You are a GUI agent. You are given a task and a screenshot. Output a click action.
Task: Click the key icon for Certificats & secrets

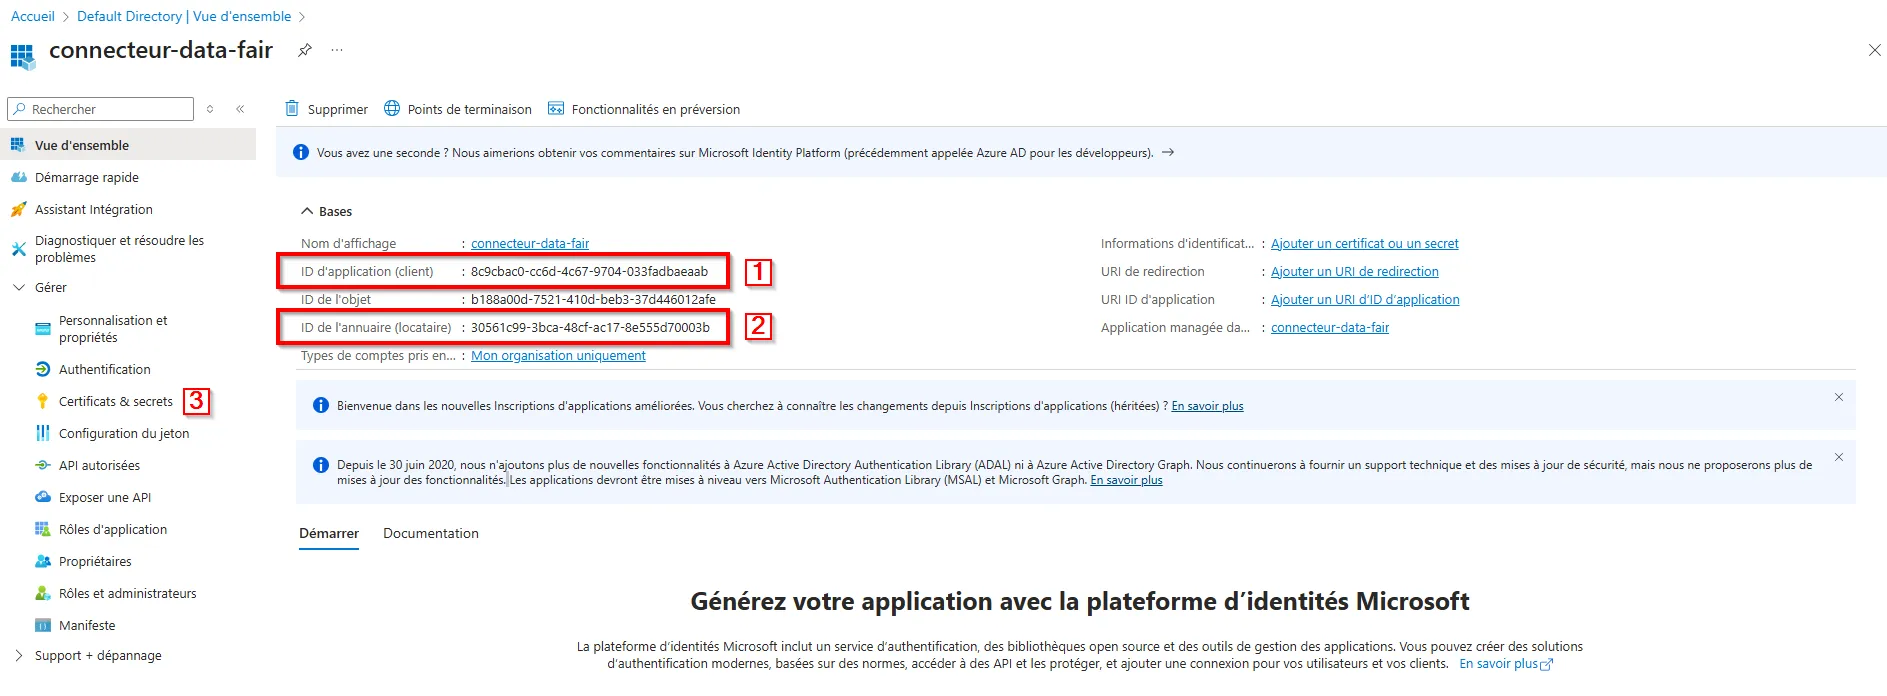42,401
